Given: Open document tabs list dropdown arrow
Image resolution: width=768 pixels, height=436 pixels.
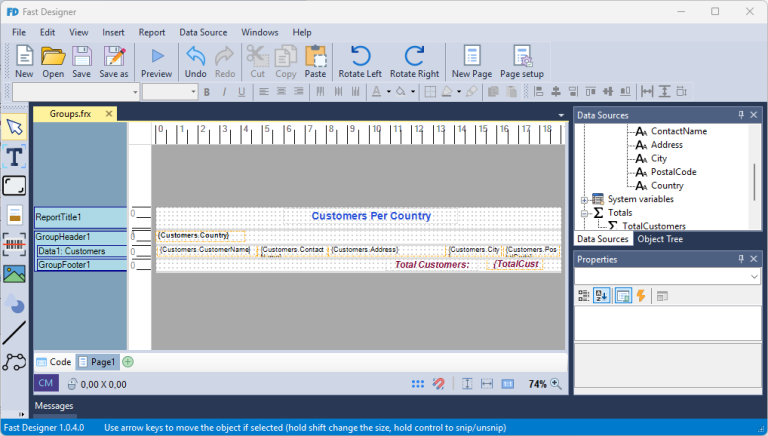Looking at the screenshot, I should (x=561, y=115).
